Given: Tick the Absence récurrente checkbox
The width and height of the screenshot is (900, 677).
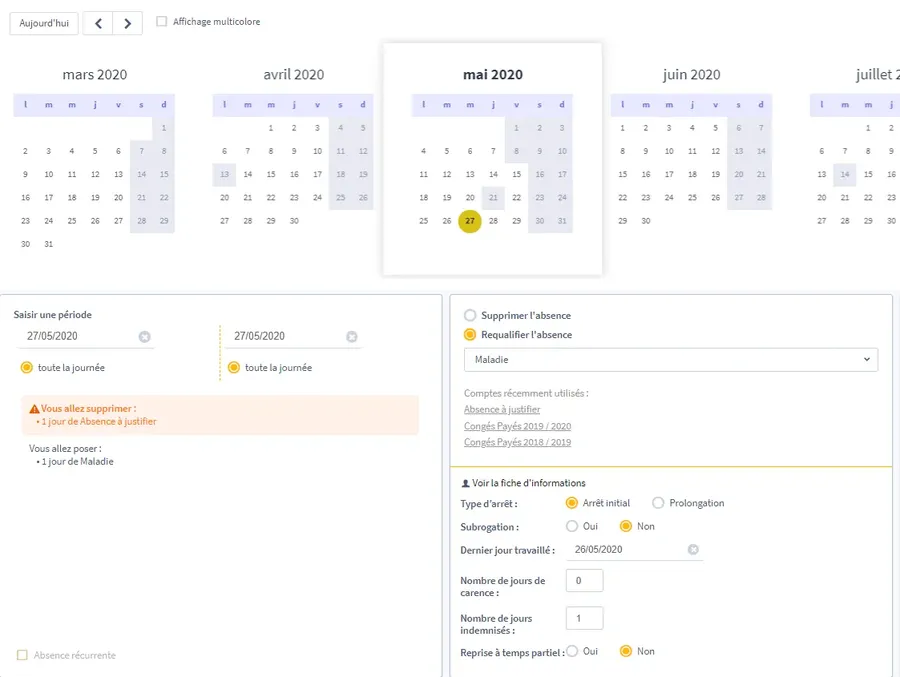Looking at the screenshot, I should 23,656.
